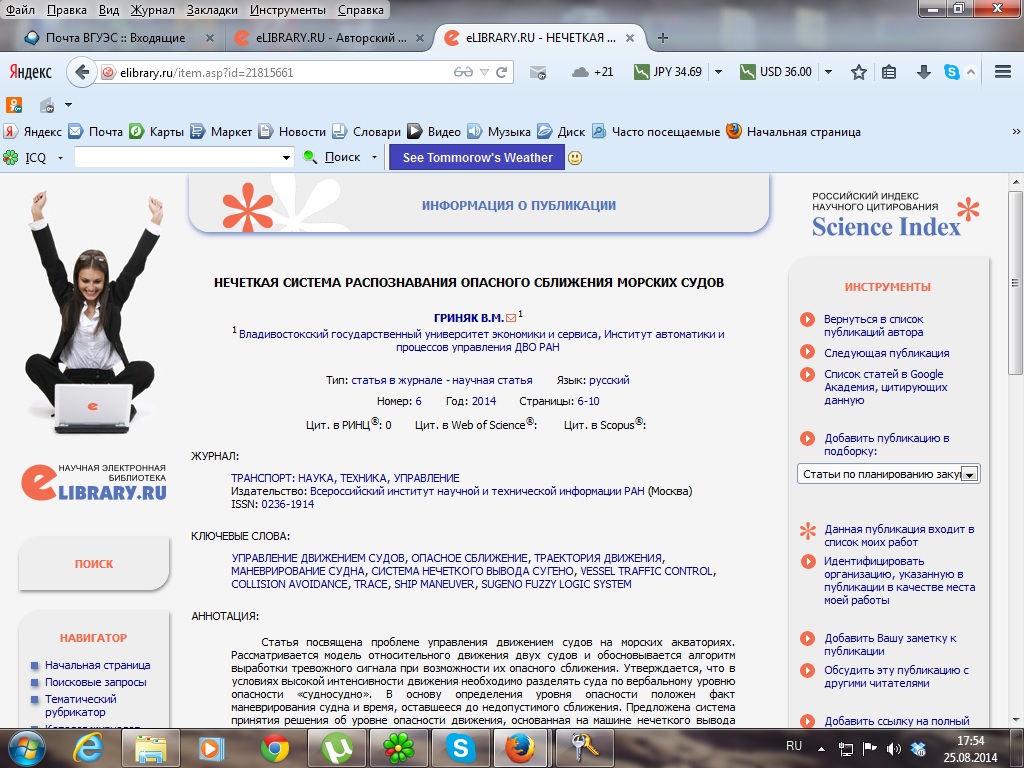Open the collection selection dropdown in the tools panel
This screenshot has width=1024, height=768.
(969, 474)
